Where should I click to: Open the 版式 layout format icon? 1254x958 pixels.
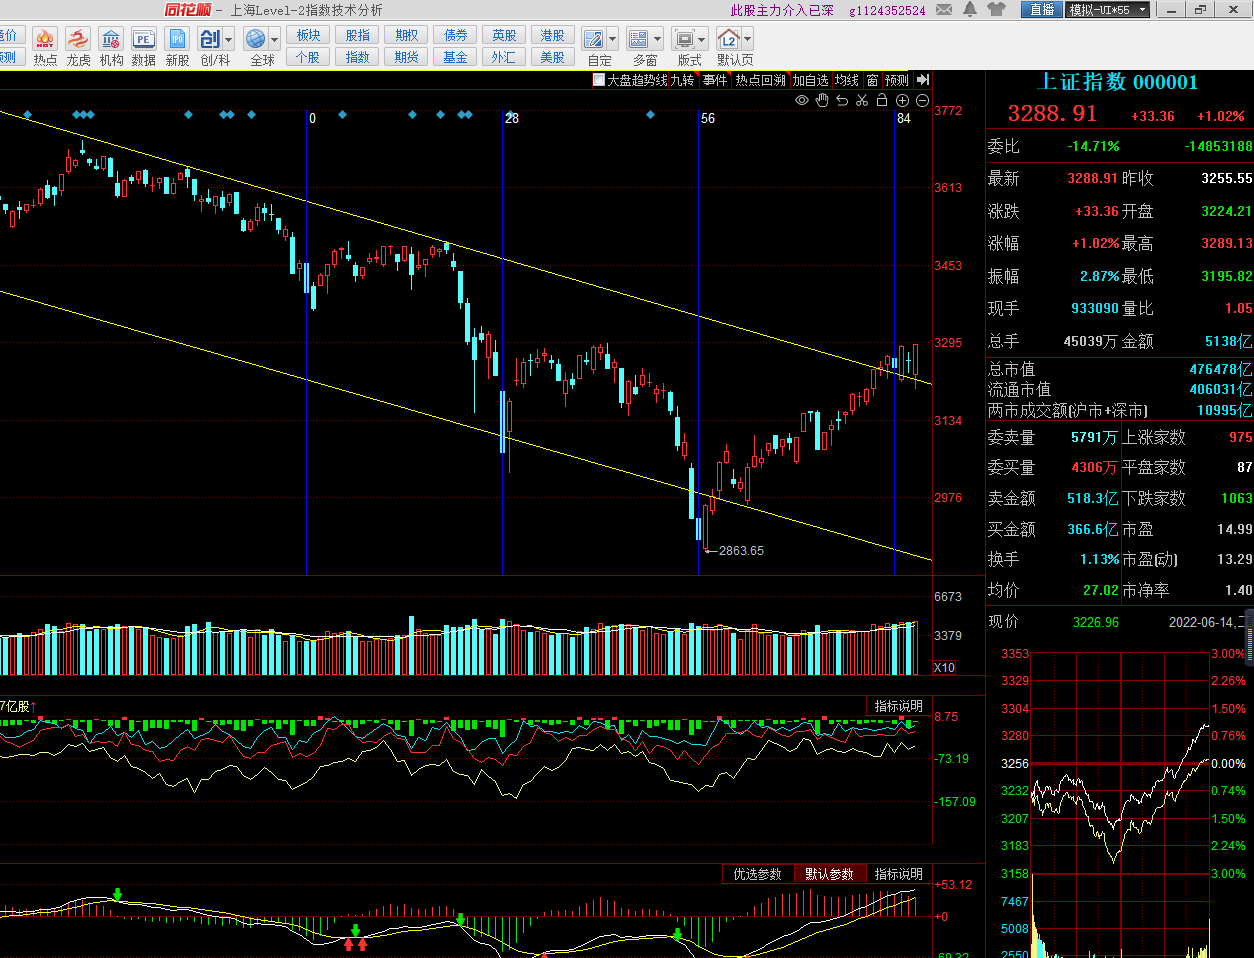click(x=684, y=39)
